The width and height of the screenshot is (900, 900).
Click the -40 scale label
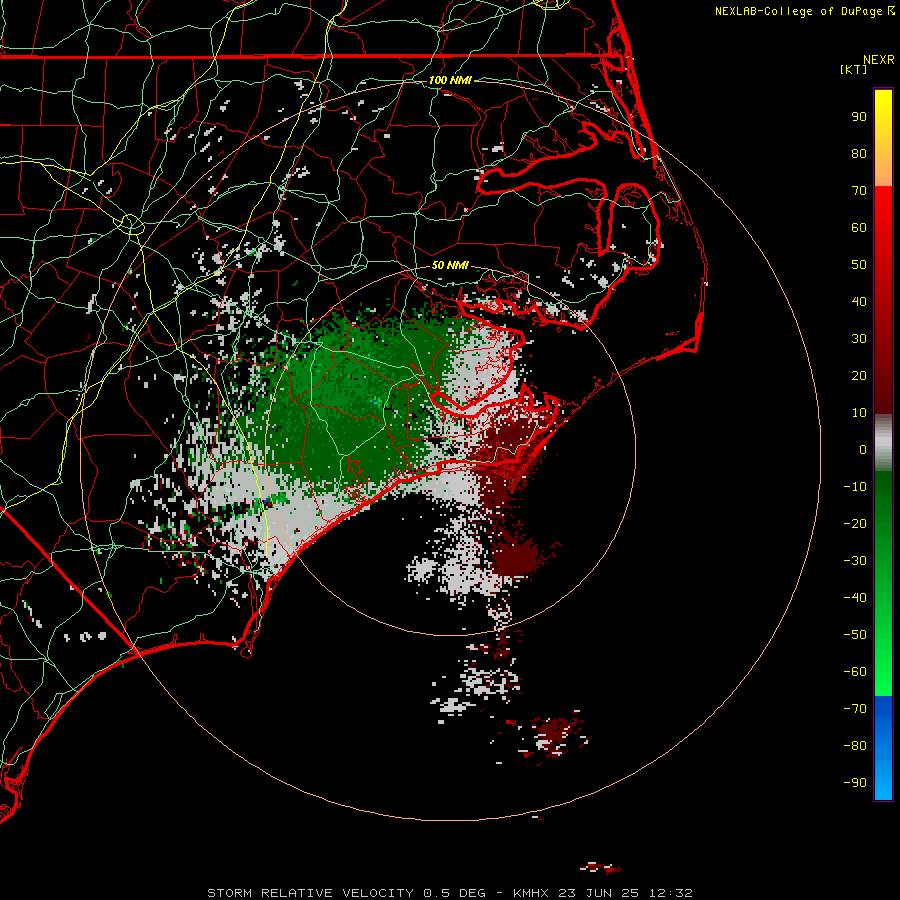click(855, 598)
